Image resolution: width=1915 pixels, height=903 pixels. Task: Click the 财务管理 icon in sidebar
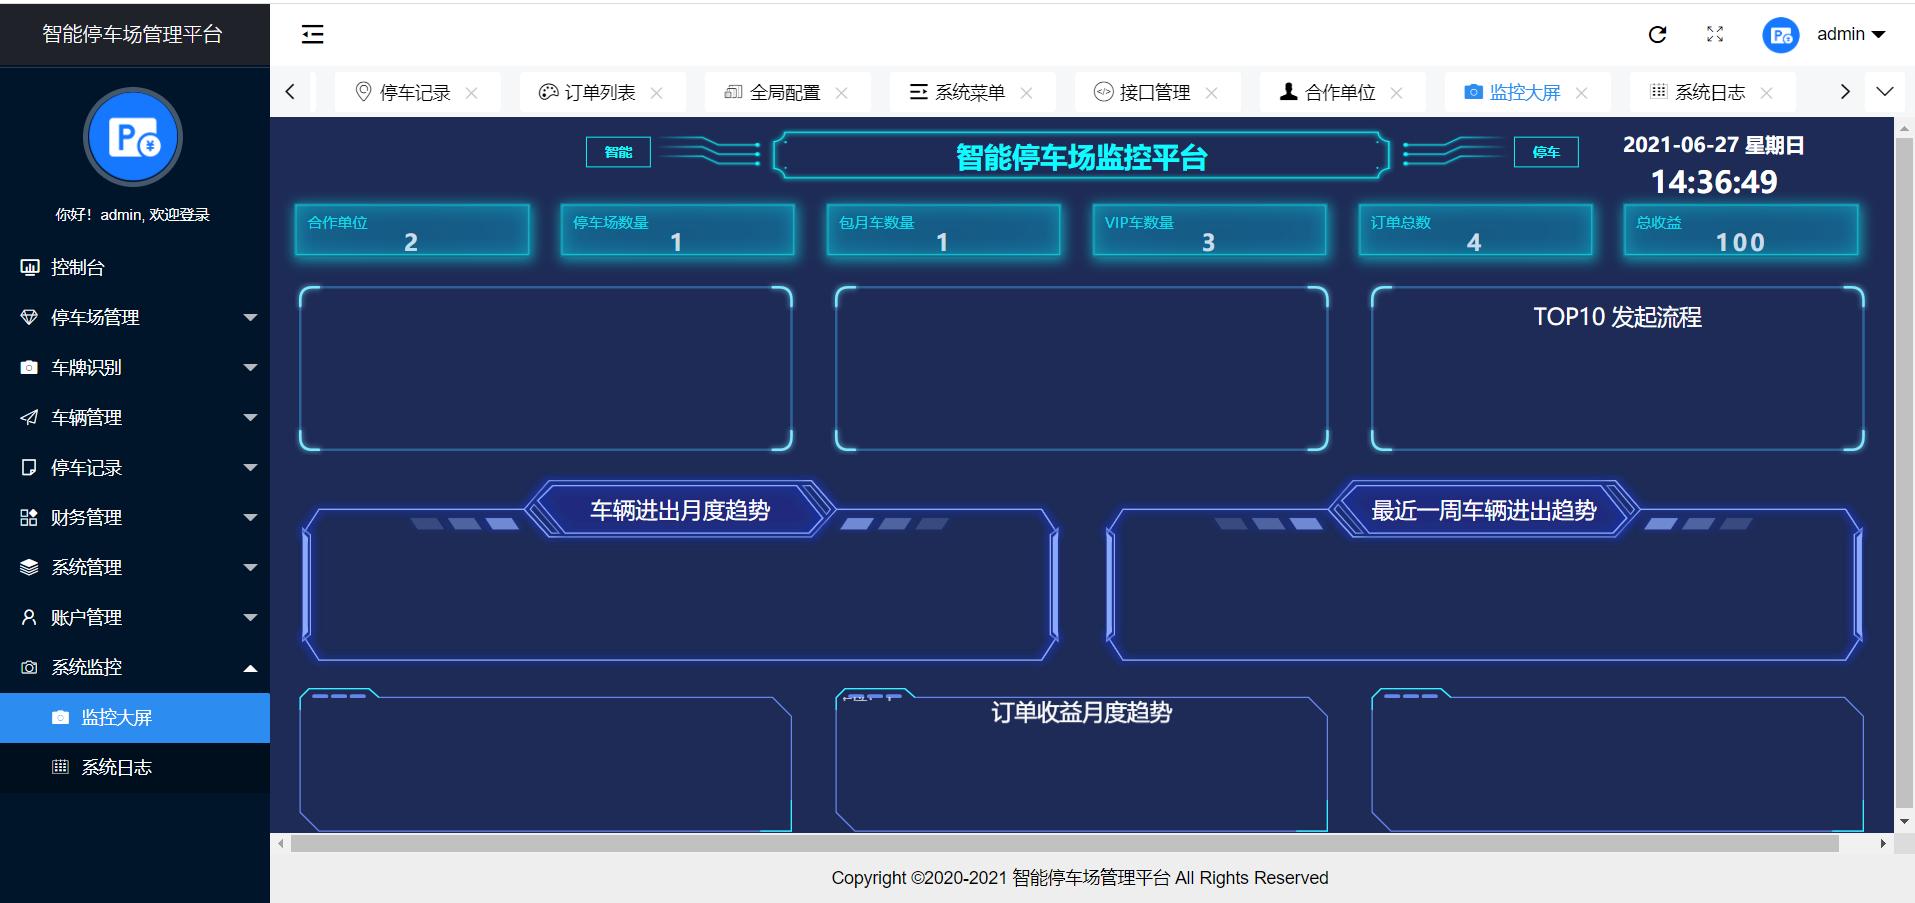[28, 517]
